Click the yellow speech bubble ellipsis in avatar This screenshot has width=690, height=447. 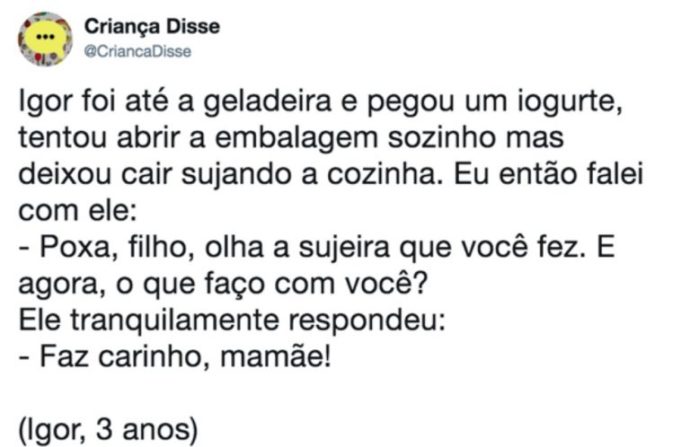pos(45,38)
